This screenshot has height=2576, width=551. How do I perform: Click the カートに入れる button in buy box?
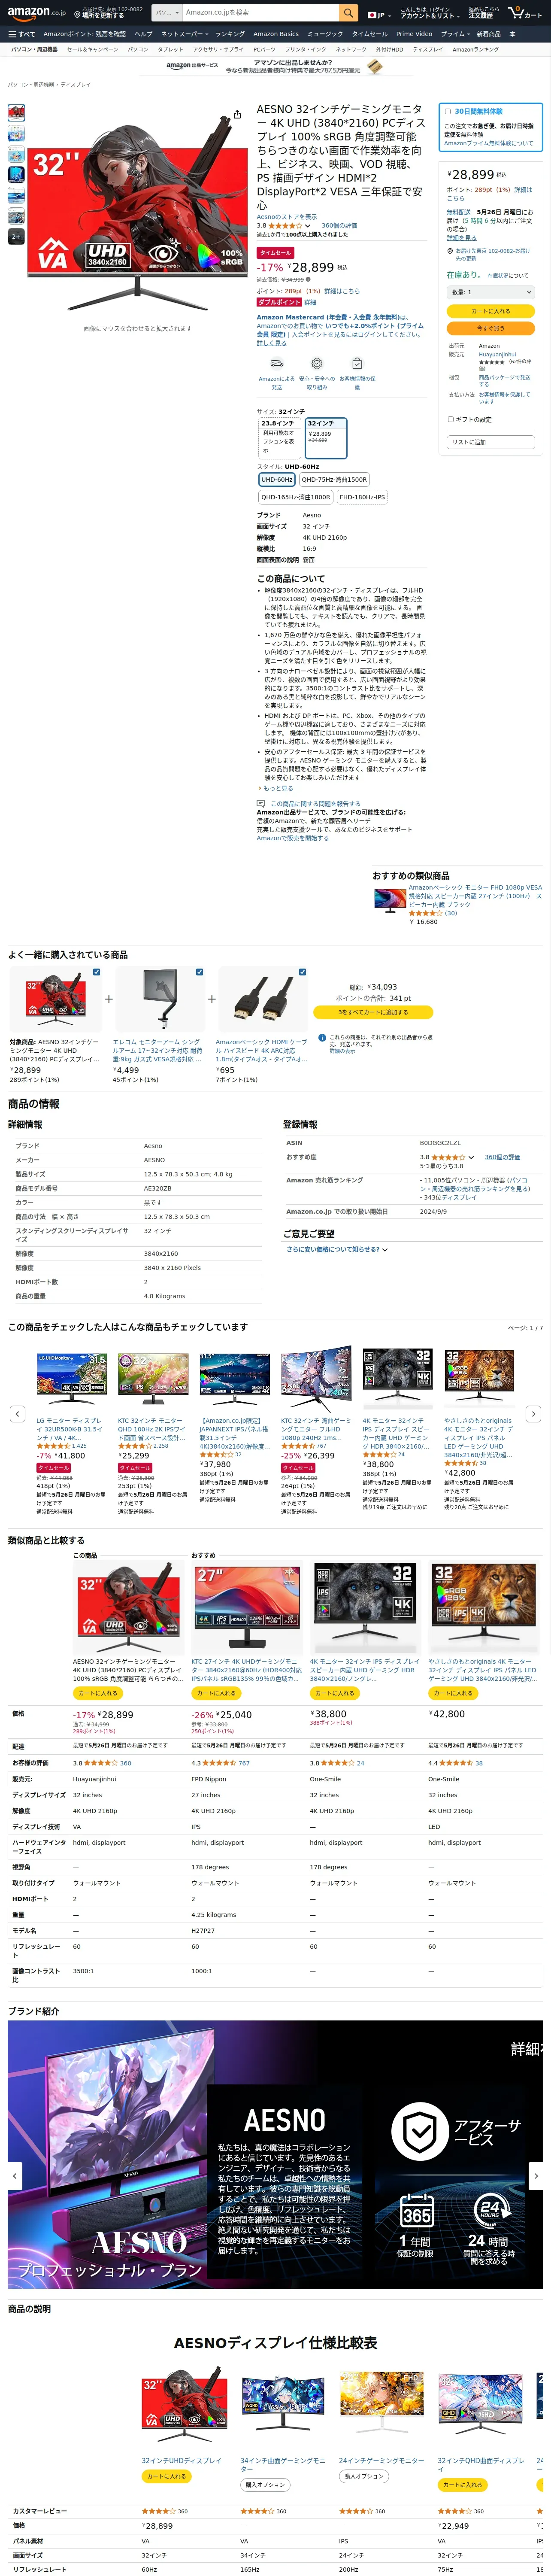pos(490,311)
